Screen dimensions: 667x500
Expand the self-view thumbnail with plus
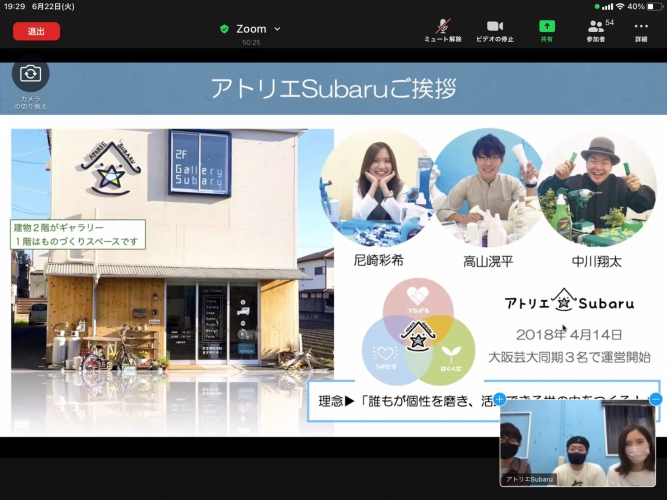click(x=500, y=399)
